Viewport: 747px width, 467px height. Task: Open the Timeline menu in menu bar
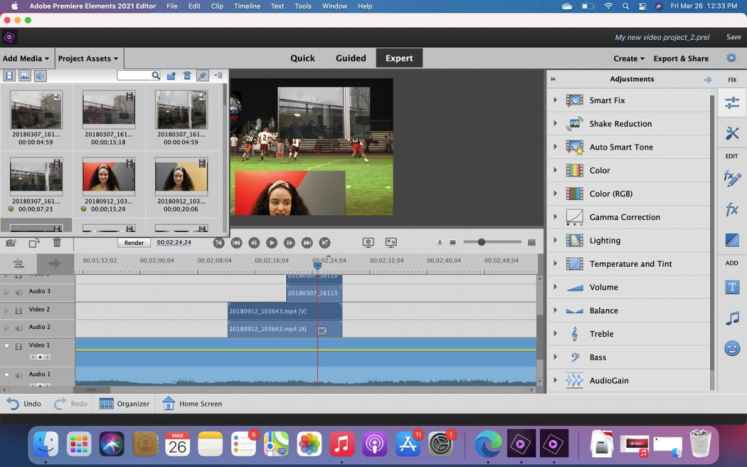tap(247, 6)
